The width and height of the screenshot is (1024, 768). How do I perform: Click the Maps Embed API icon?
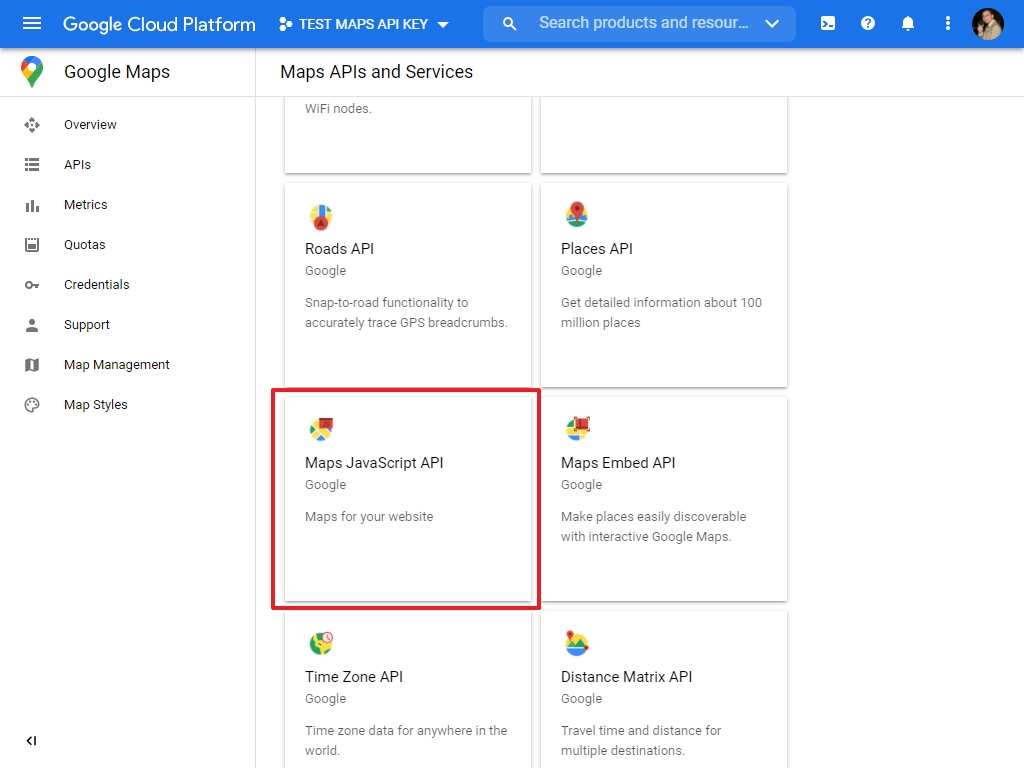point(577,428)
